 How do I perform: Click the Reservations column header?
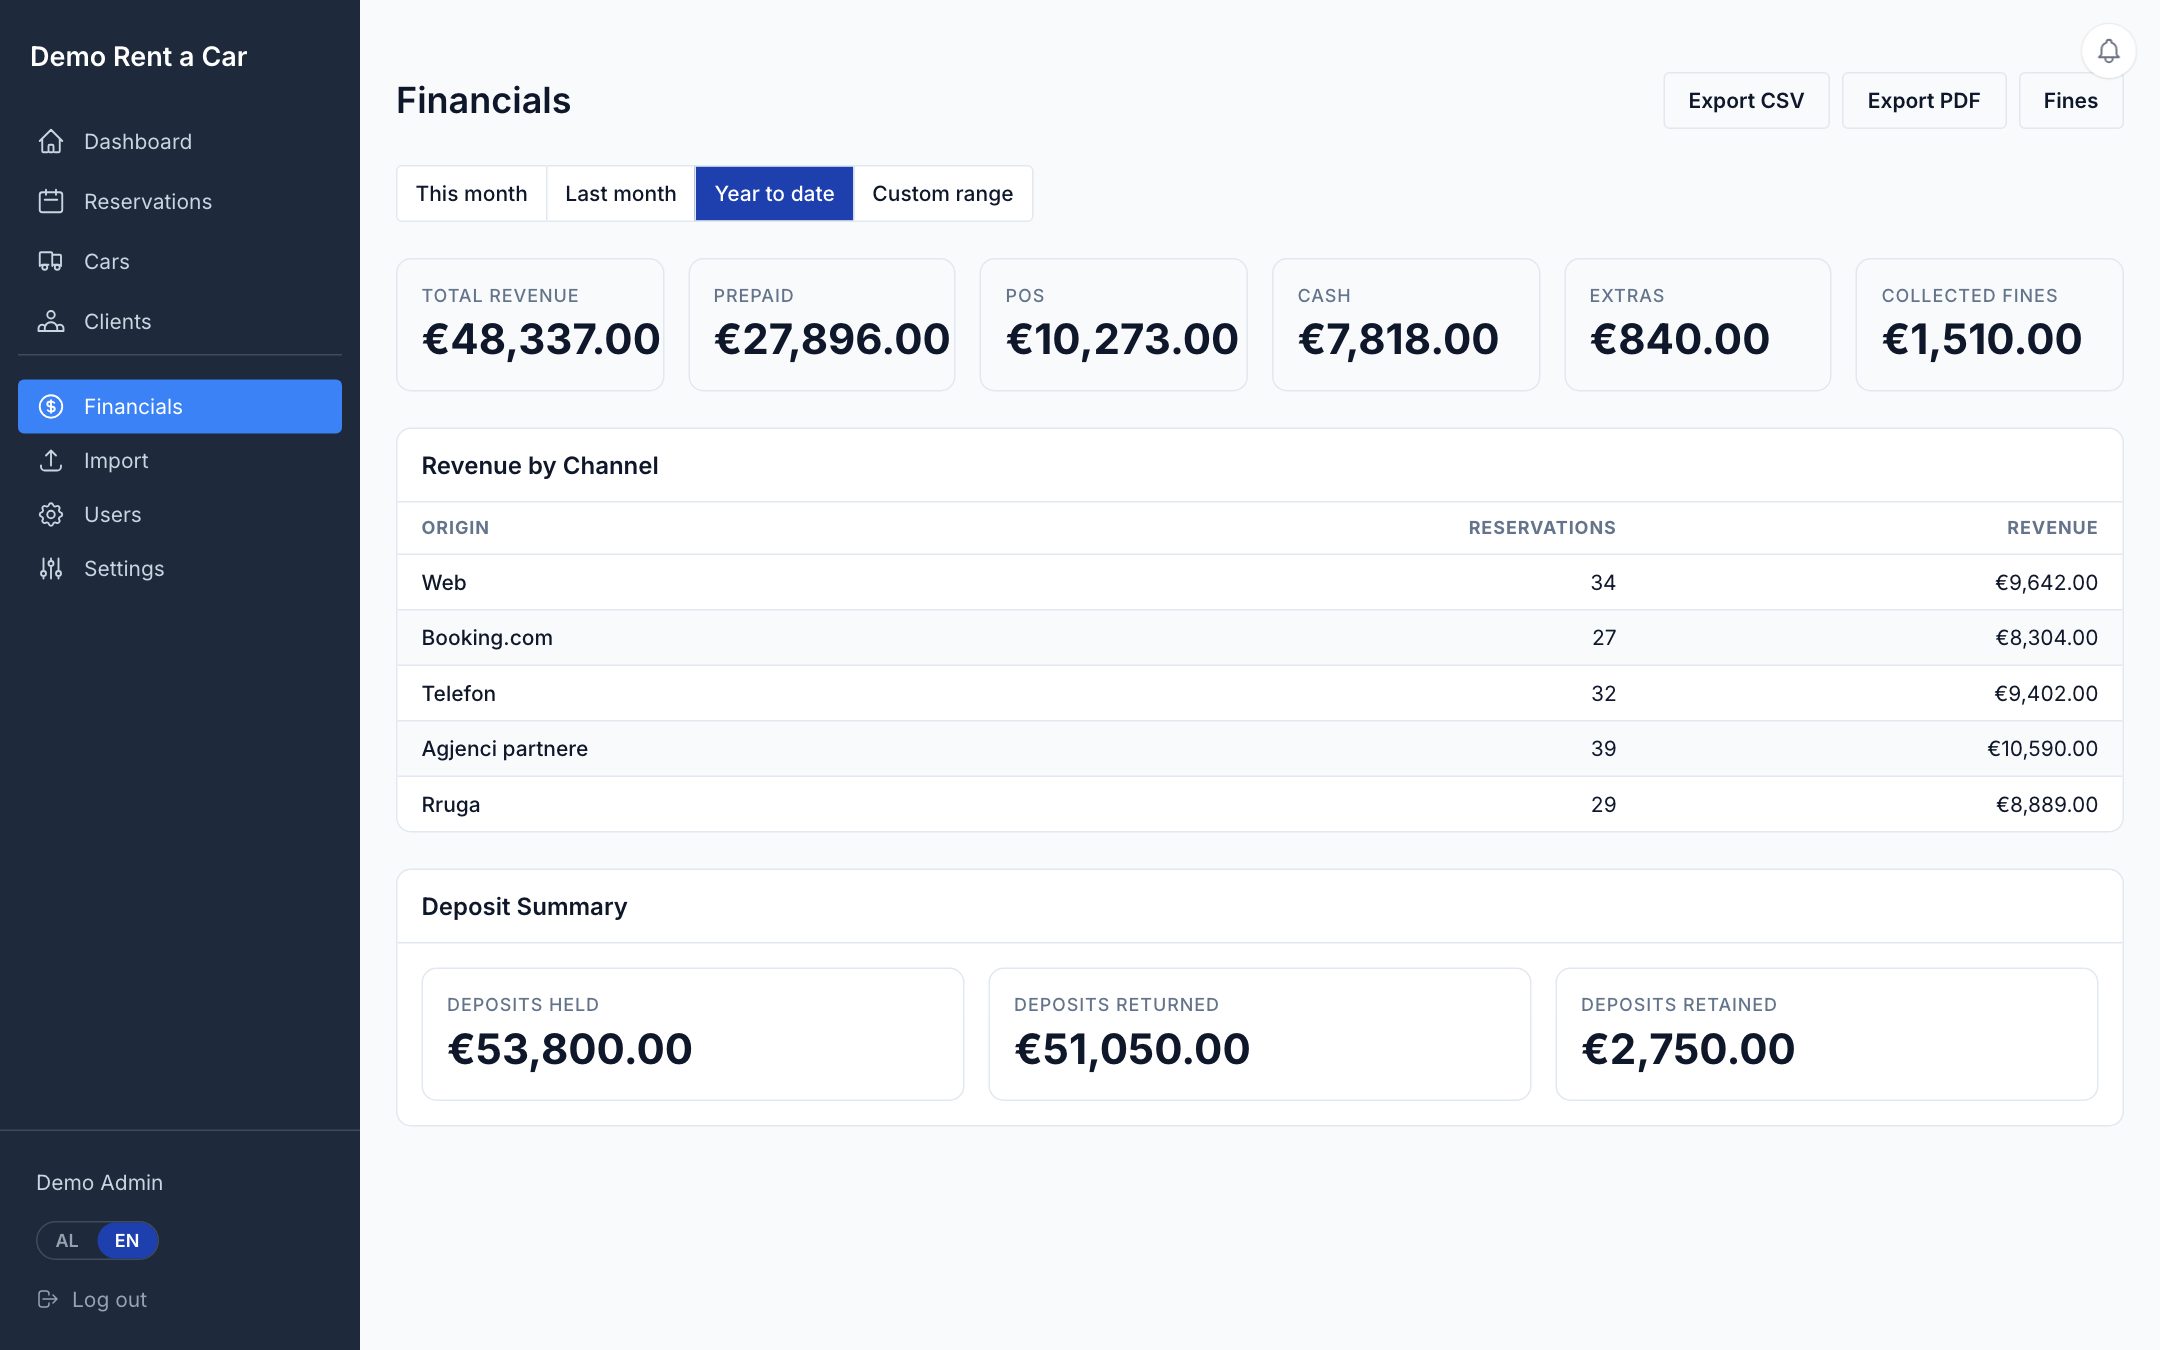(x=1541, y=528)
